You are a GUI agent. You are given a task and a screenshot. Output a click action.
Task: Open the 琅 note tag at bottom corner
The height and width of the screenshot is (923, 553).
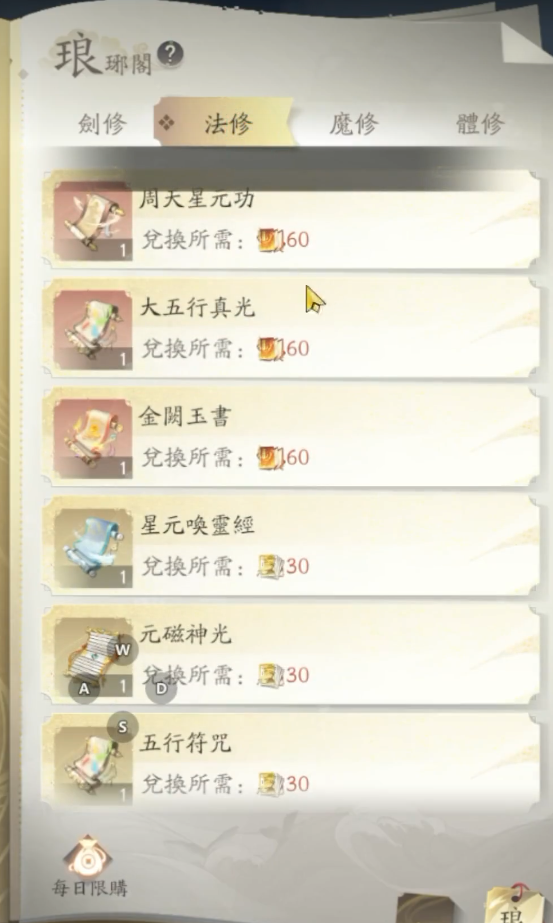512,902
